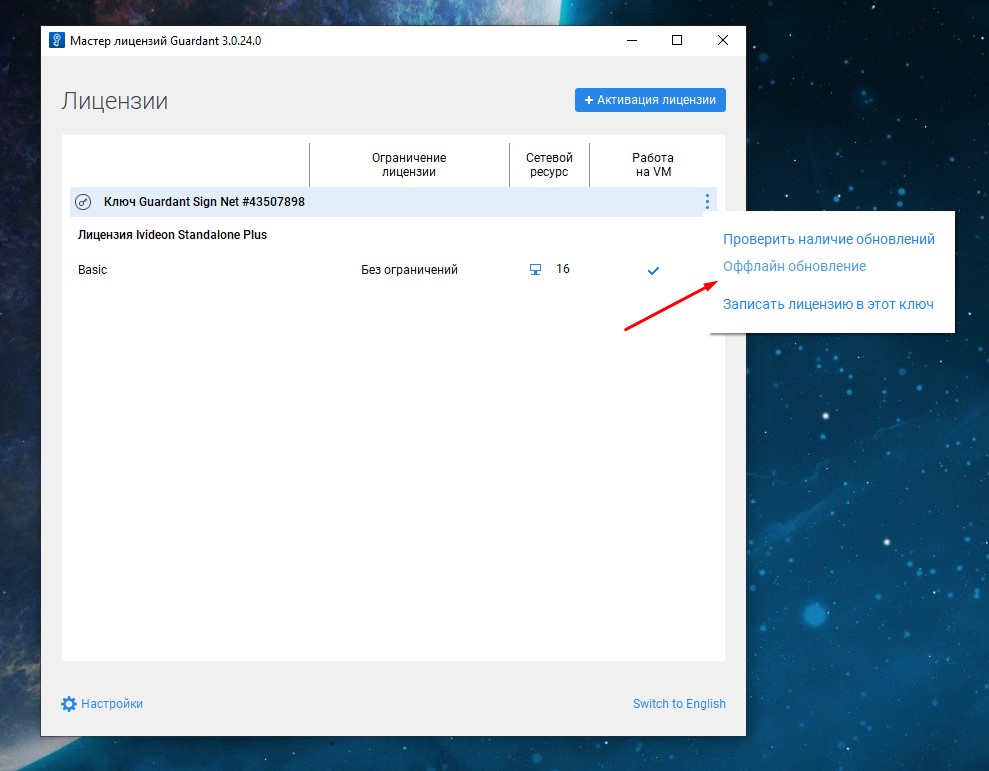The height and width of the screenshot is (771, 989).
Task: Open the three-dot menu for key #43507898
Action: click(x=707, y=201)
